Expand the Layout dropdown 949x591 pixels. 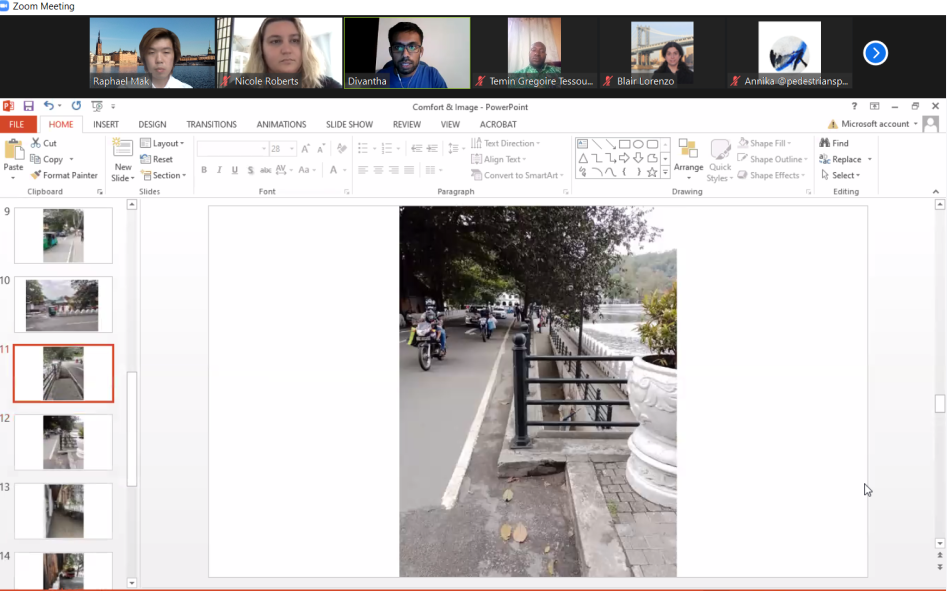pyautogui.click(x=162, y=143)
